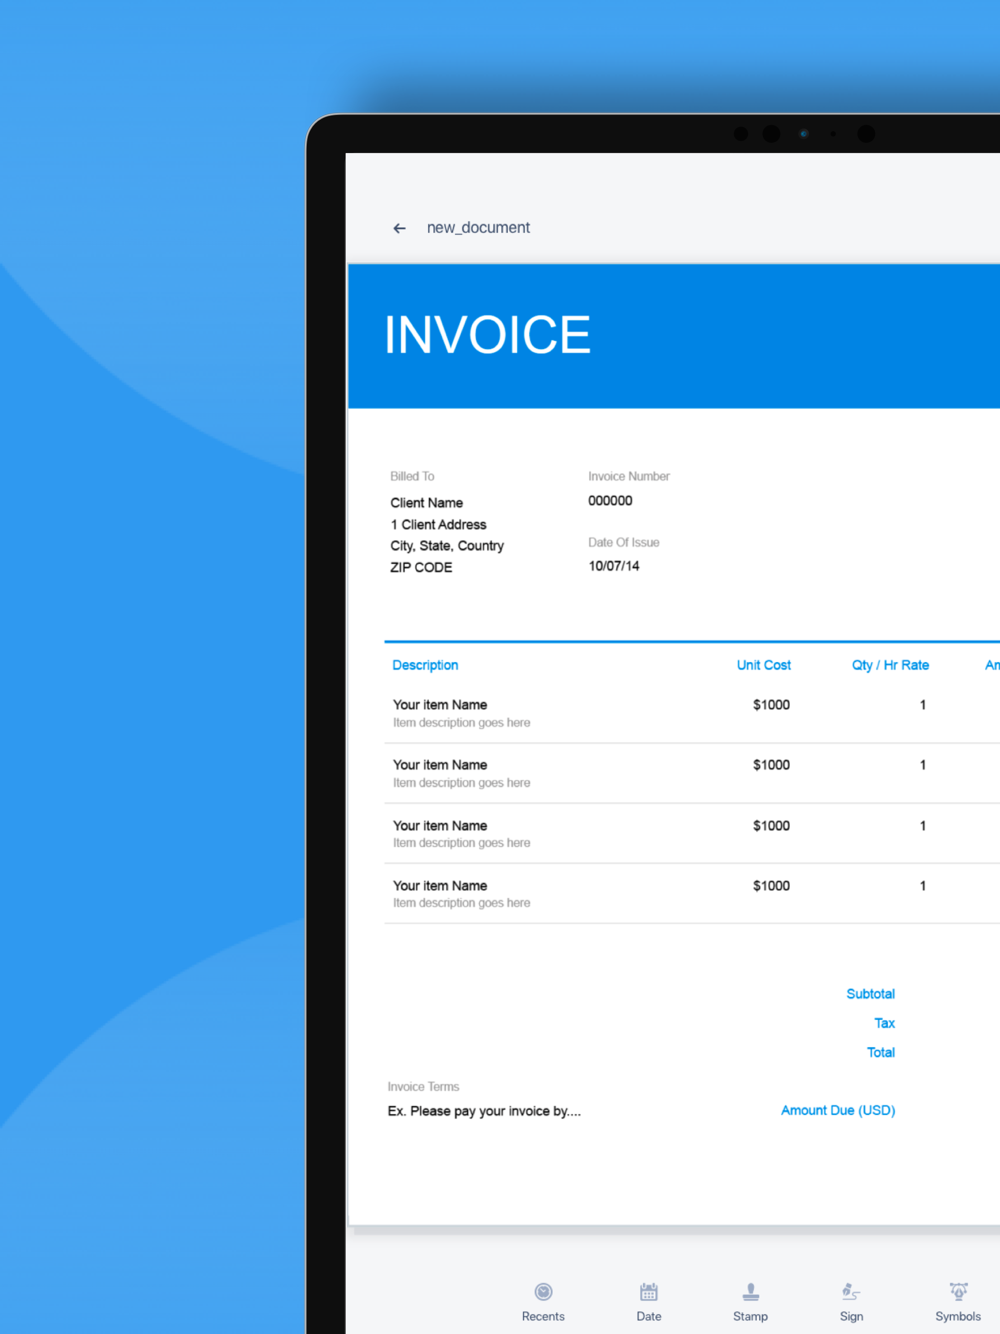Screen dimensions: 1000x1334
Task: Click the Invoice Terms label
Action: pos(423,1086)
